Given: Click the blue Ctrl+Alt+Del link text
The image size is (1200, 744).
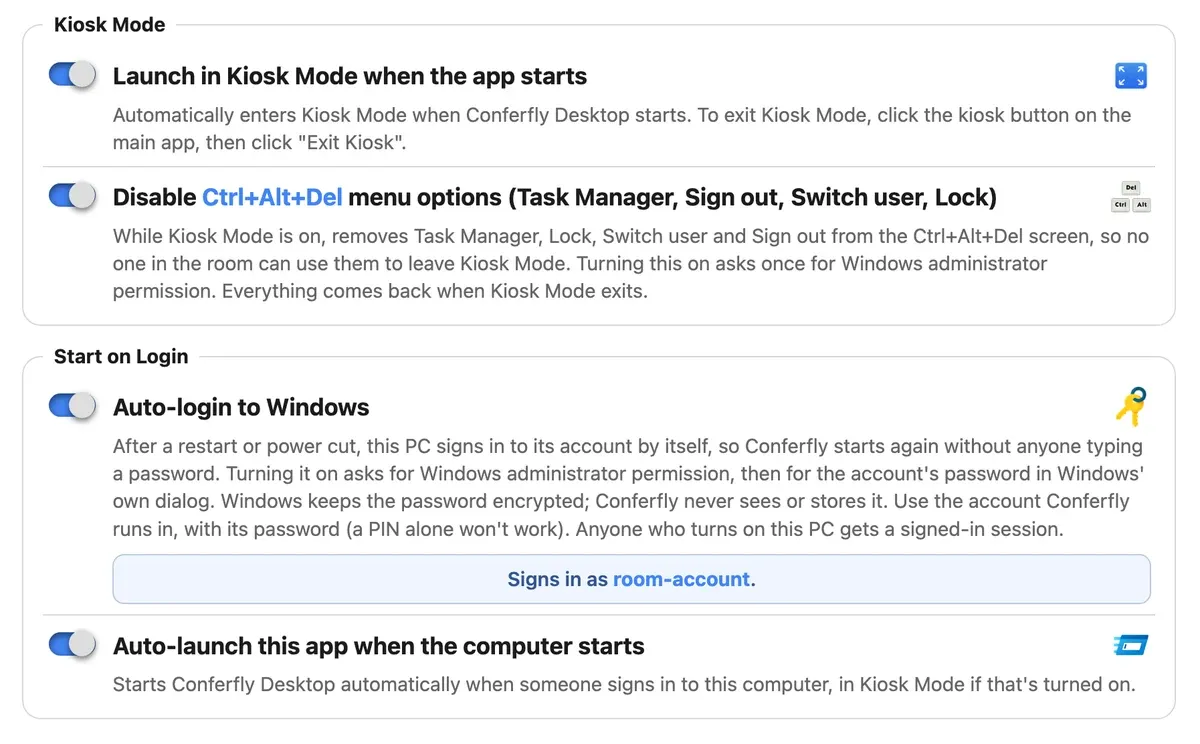Looking at the screenshot, I should pos(272,197).
